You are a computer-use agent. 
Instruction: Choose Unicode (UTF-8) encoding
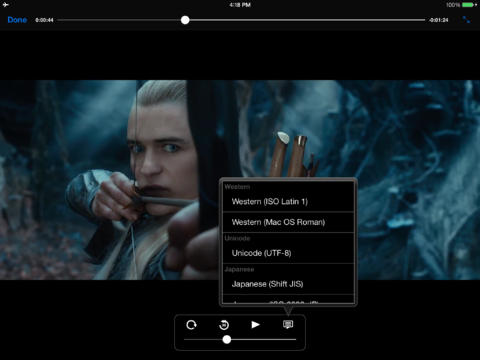(288, 253)
